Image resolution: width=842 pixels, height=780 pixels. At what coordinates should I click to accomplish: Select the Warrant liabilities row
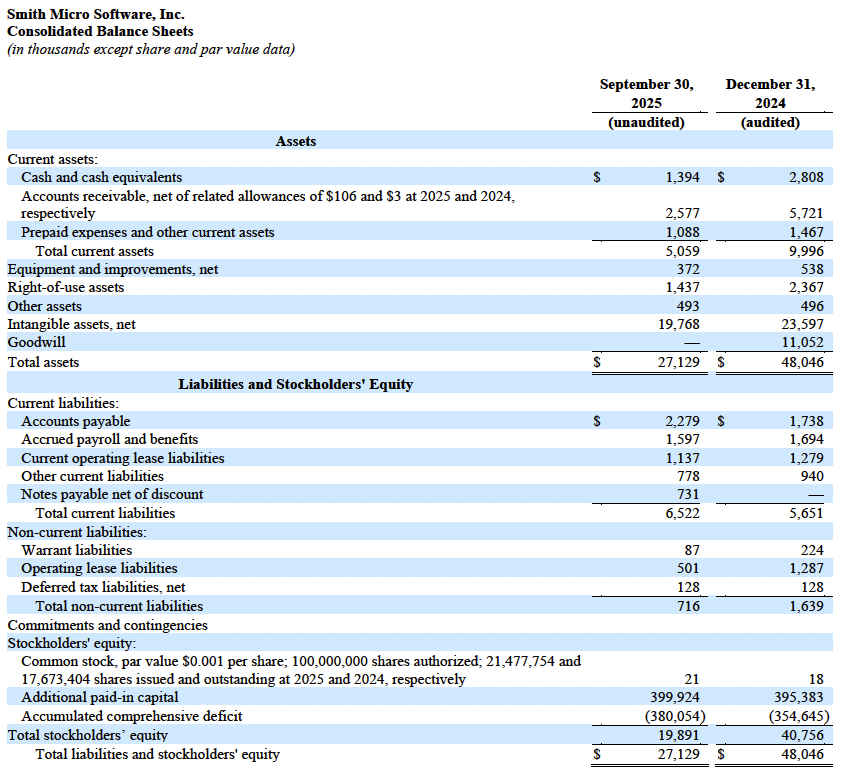click(x=75, y=550)
